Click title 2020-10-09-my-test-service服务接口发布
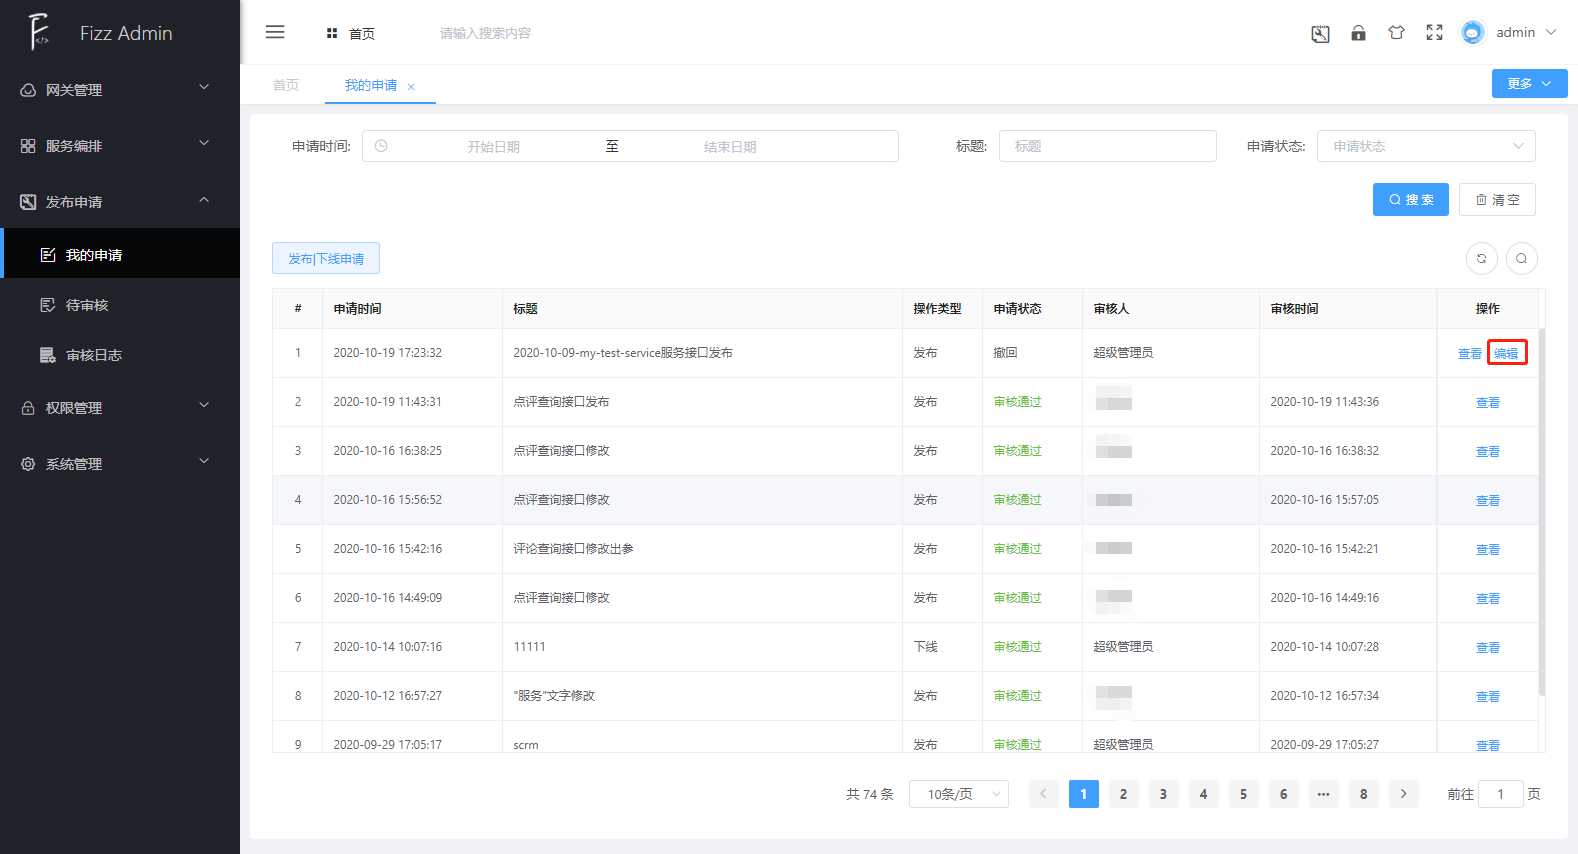 coord(623,353)
